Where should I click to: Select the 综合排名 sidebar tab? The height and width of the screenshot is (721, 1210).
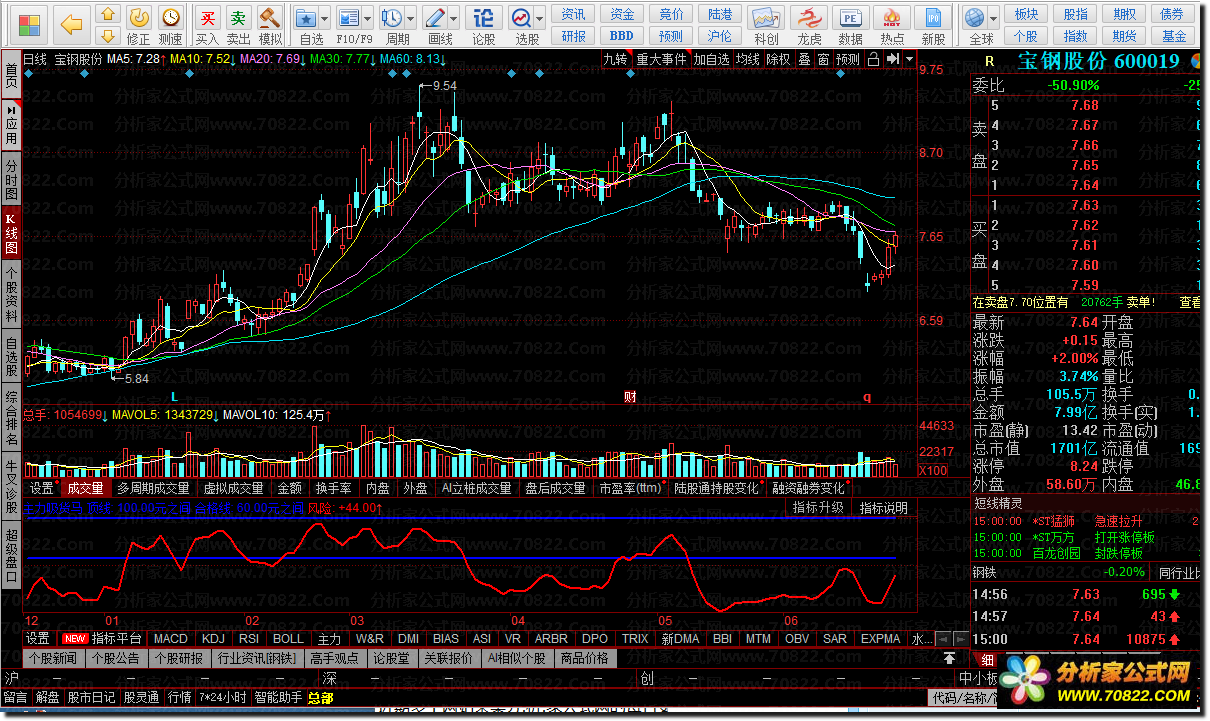coord(11,417)
